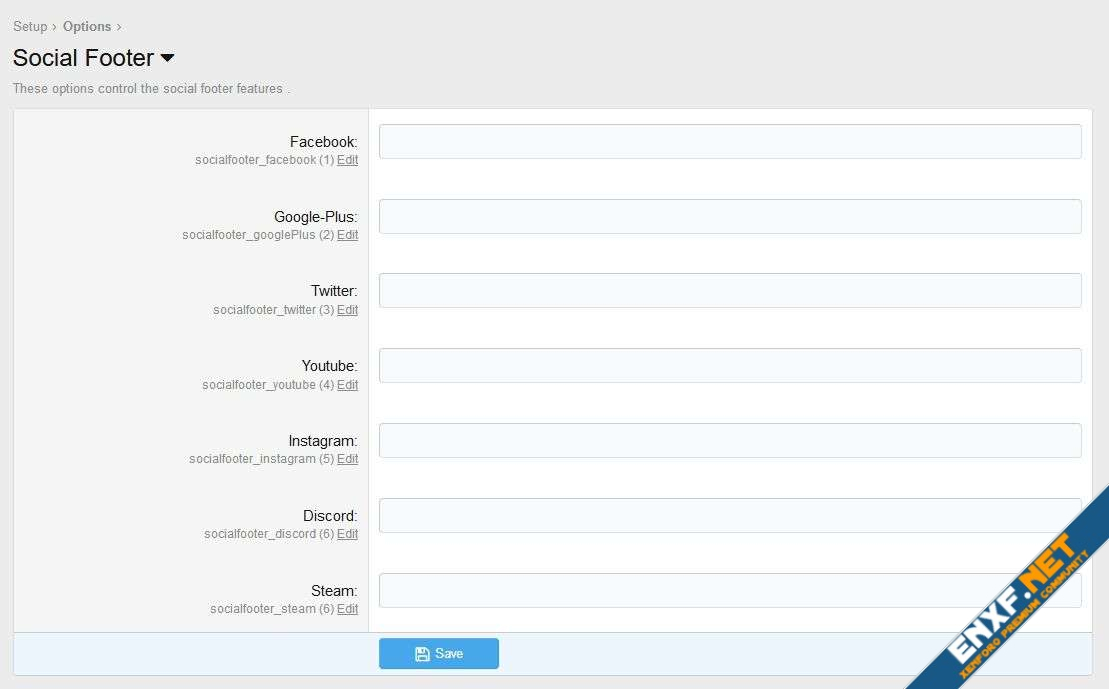Select the Steam input field
The height and width of the screenshot is (689, 1109).
729,590
